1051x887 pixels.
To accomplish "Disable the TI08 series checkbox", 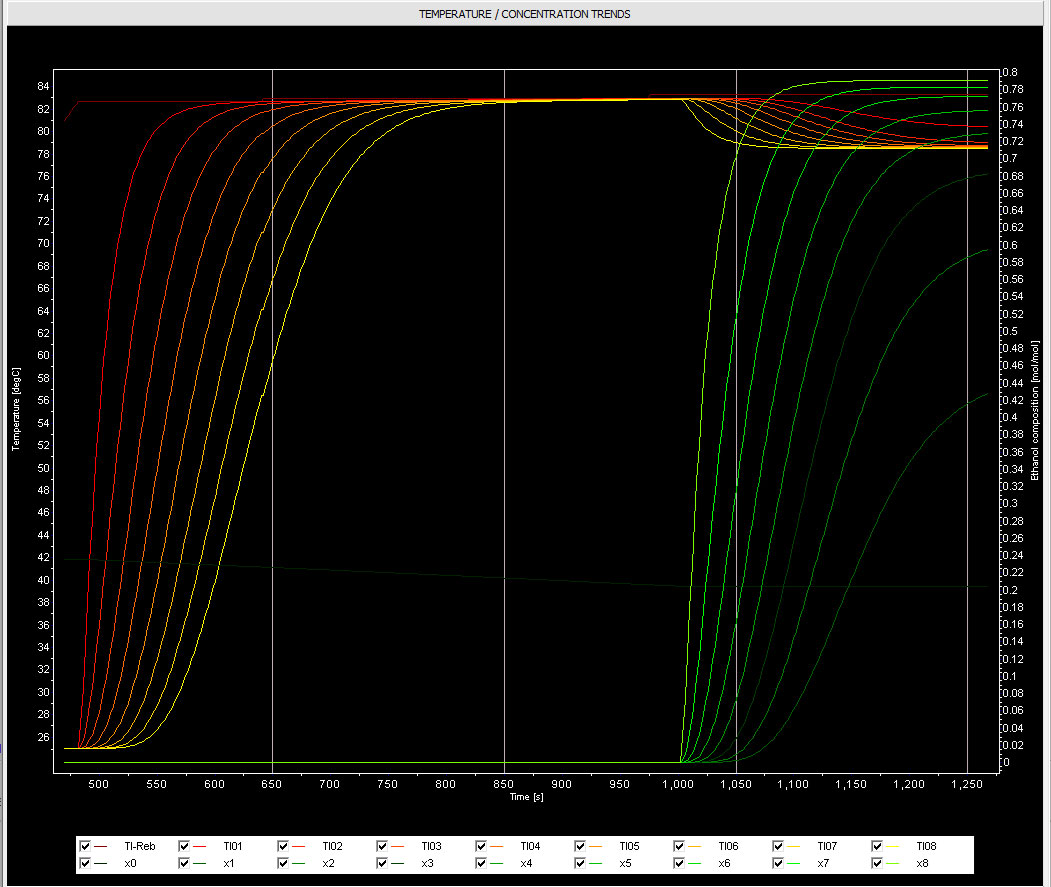I will click(x=879, y=846).
